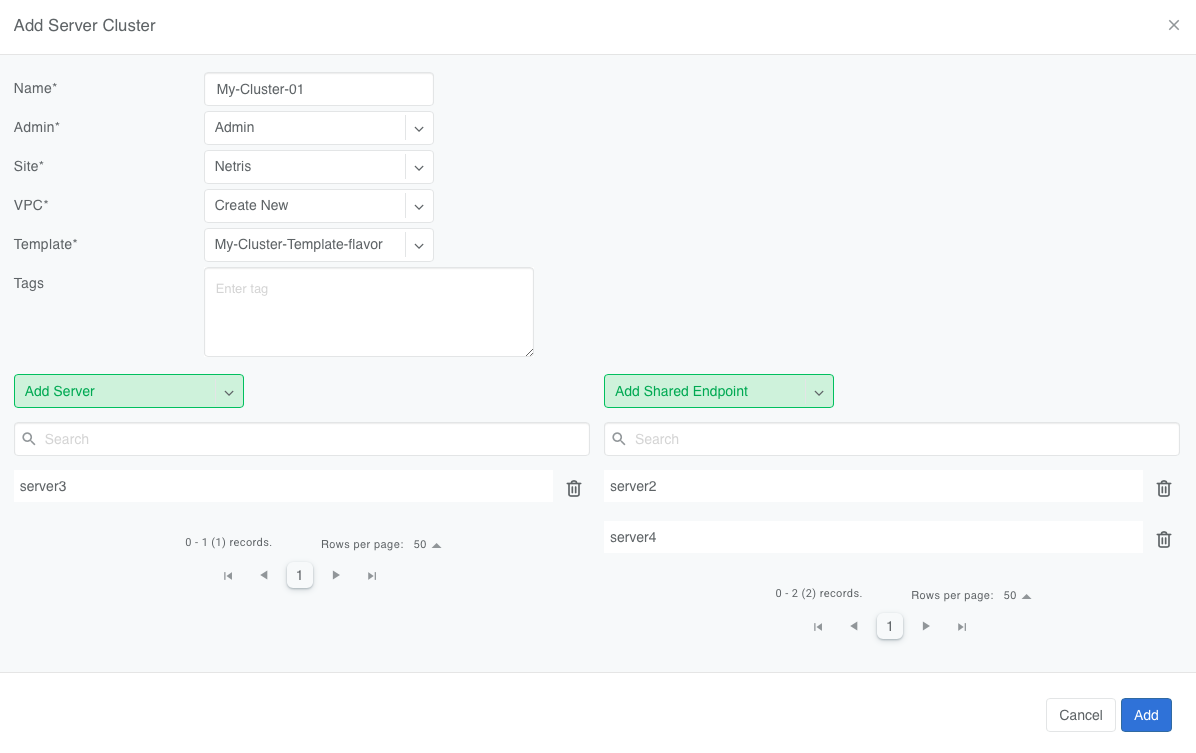Select page 1 in server pagination
The image size is (1196, 753).
[x=299, y=575]
